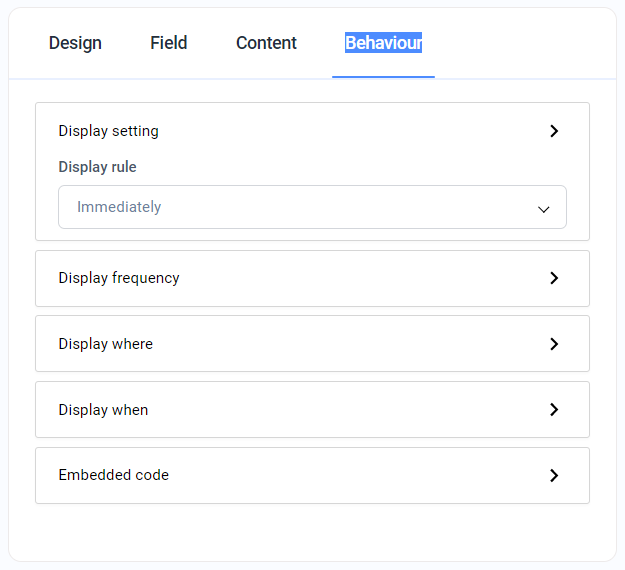625x570 pixels.
Task: Click the Display when chevron arrow
Action: tap(554, 410)
